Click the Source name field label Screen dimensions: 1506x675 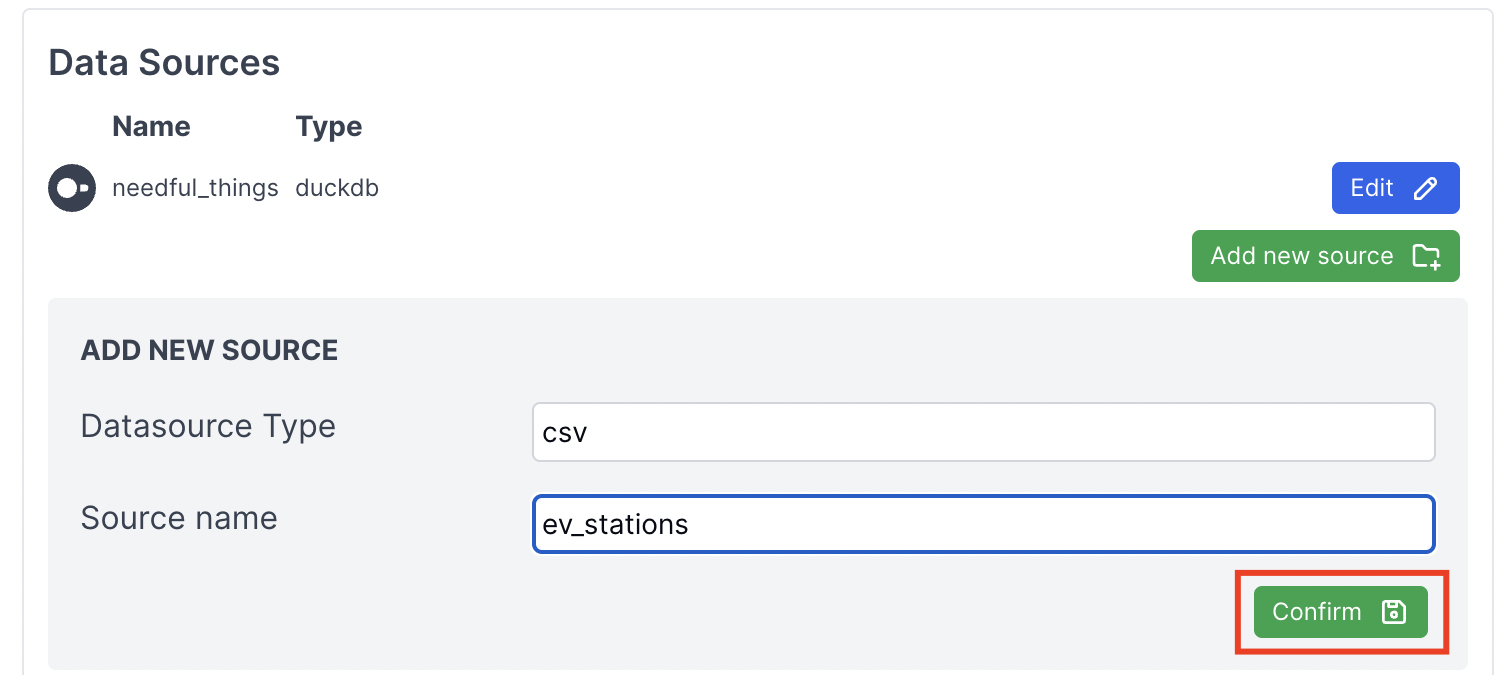[x=179, y=518]
